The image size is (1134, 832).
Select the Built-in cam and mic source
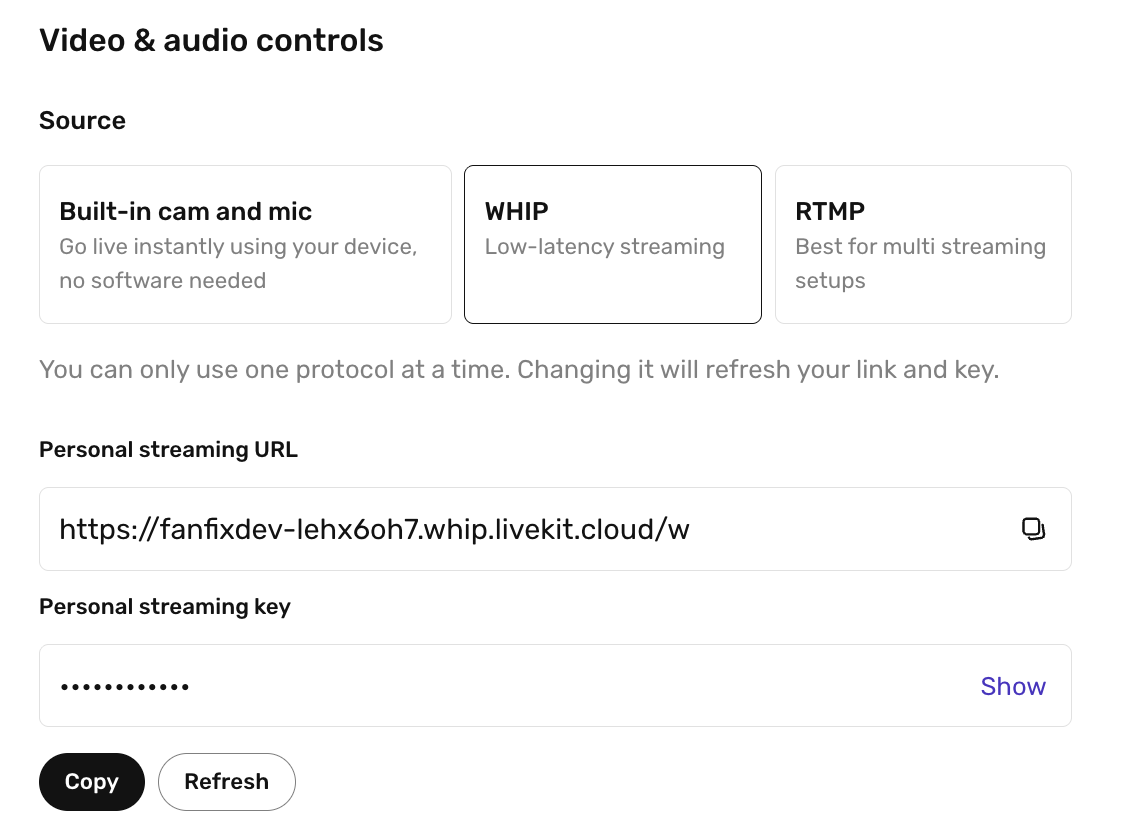[245, 244]
